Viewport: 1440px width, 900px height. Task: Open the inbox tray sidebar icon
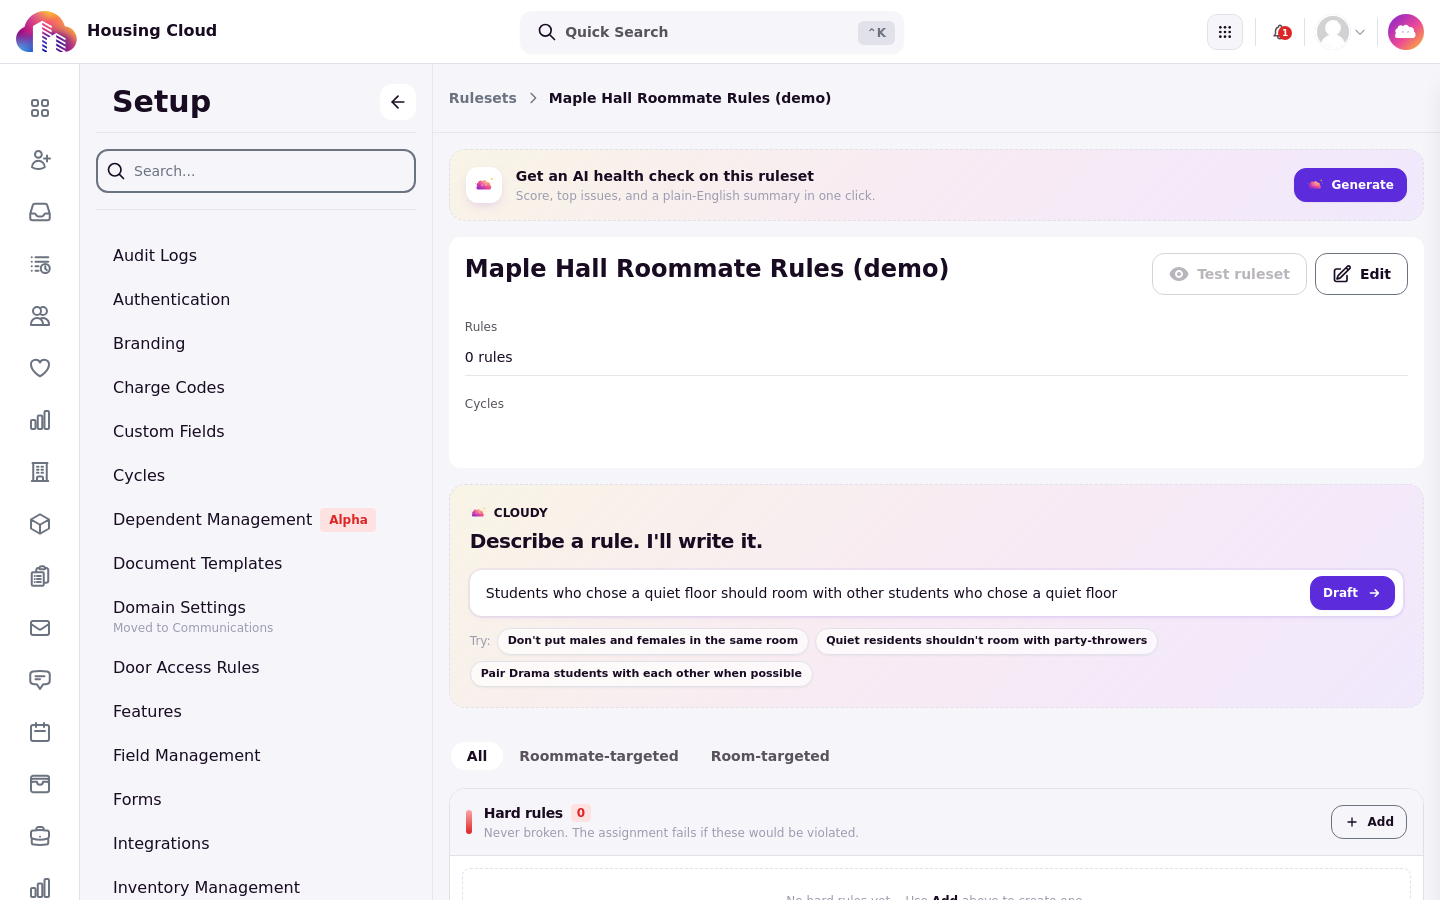point(40,212)
